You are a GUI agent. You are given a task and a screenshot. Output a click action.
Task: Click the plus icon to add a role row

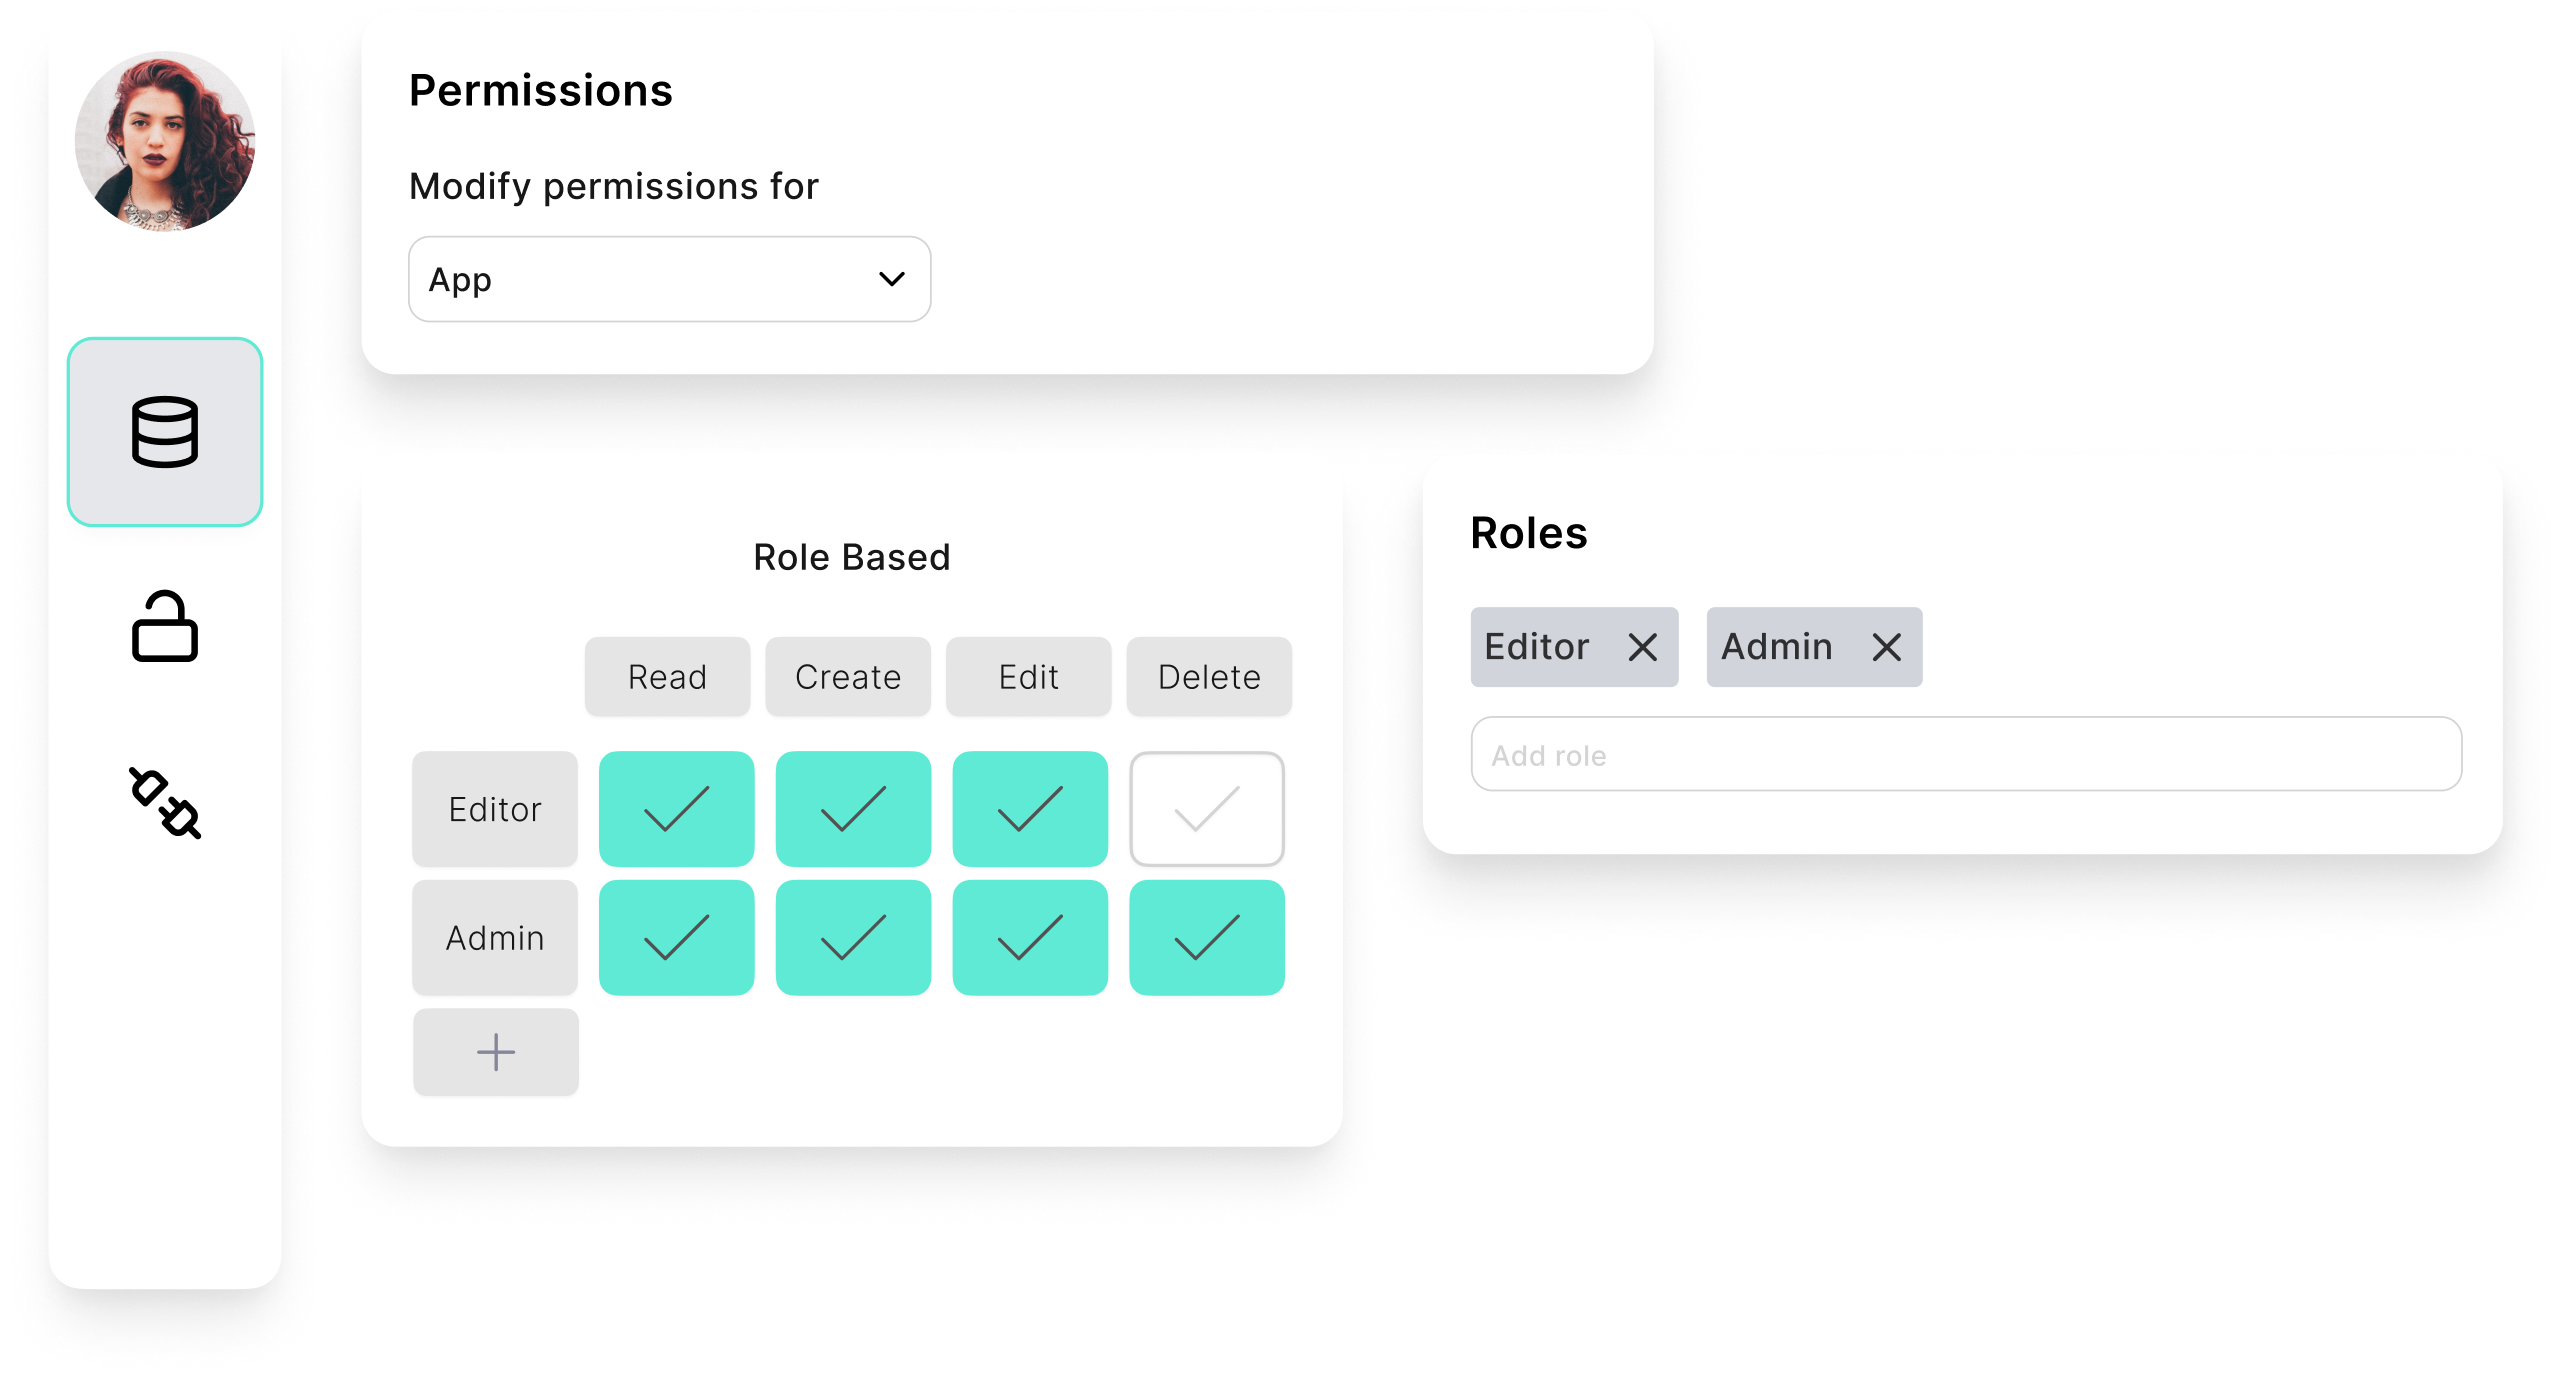pos(495,1051)
